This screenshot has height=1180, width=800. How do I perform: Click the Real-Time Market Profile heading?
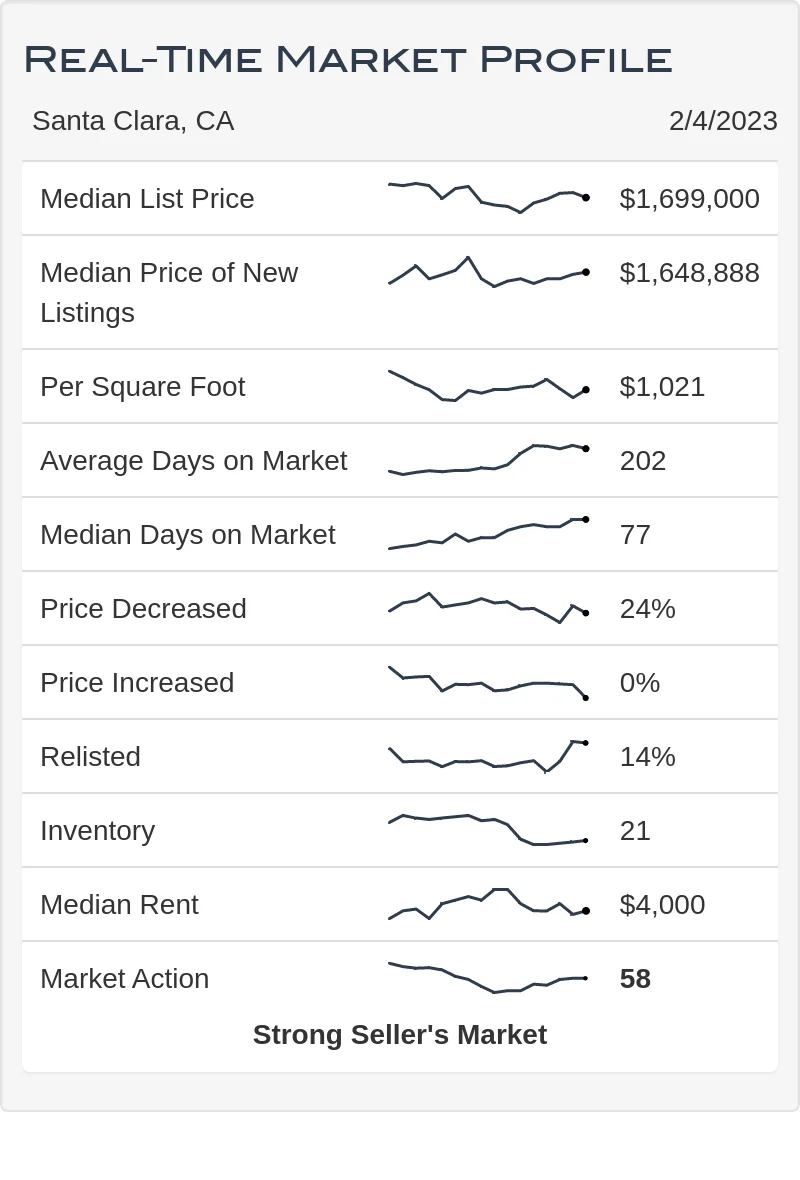coord(348,59)
